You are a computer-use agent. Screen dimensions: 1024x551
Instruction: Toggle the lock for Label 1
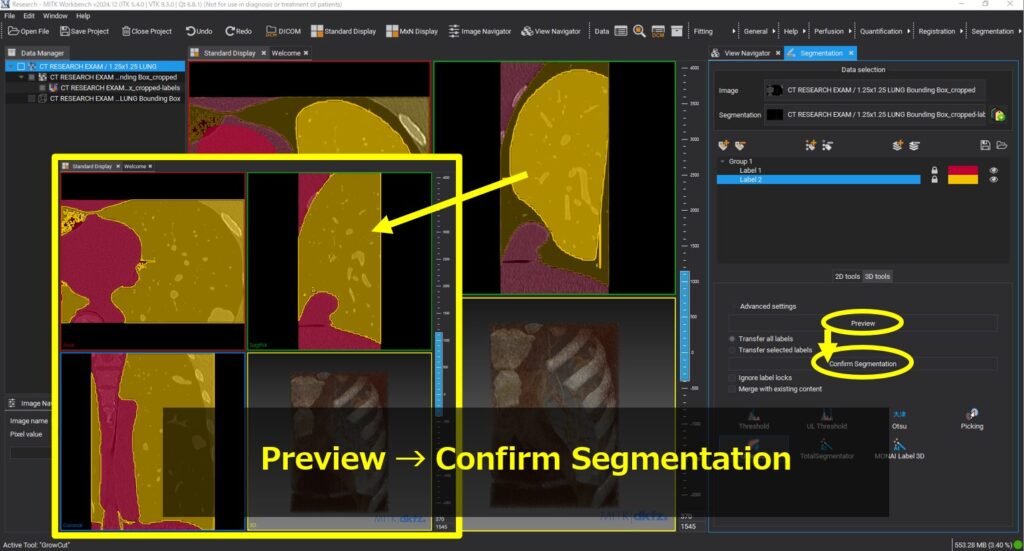click(935, 170)
